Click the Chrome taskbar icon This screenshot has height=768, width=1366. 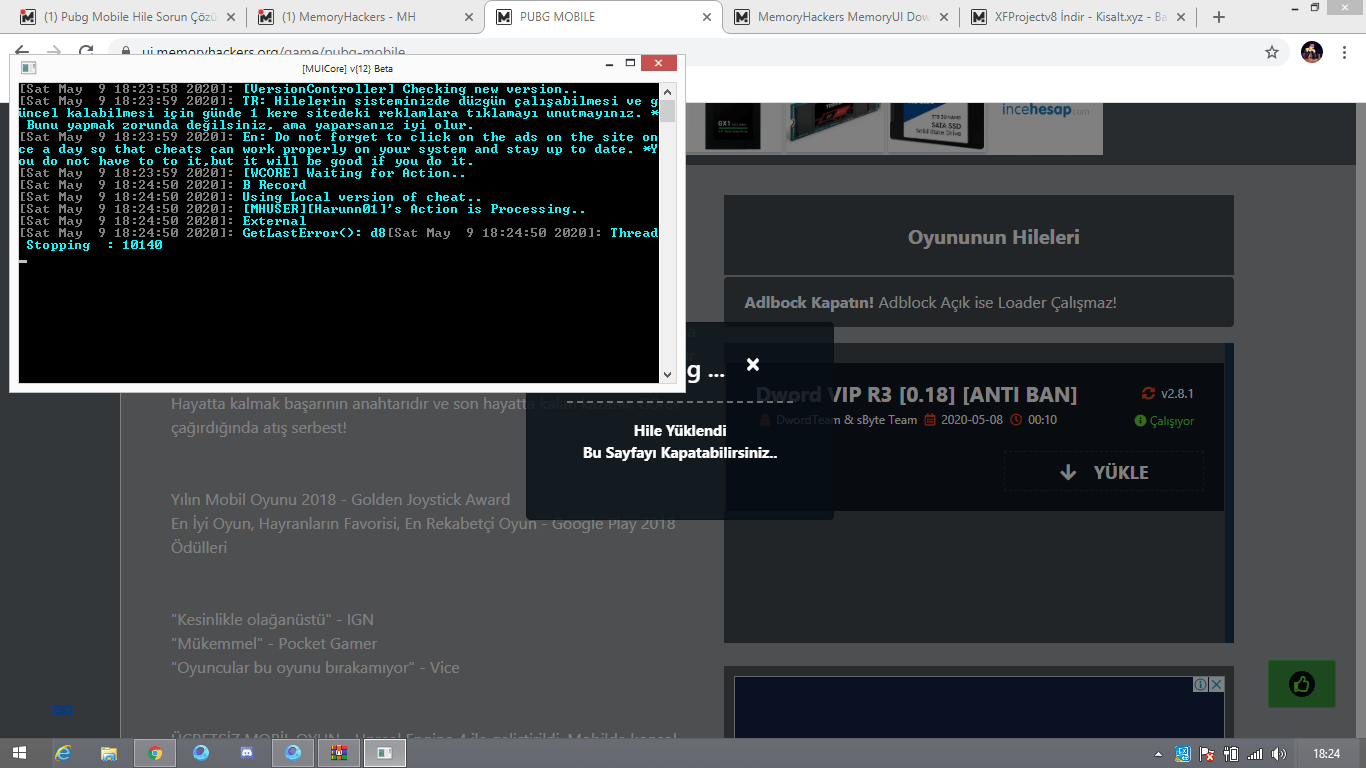tap(155, 753)
